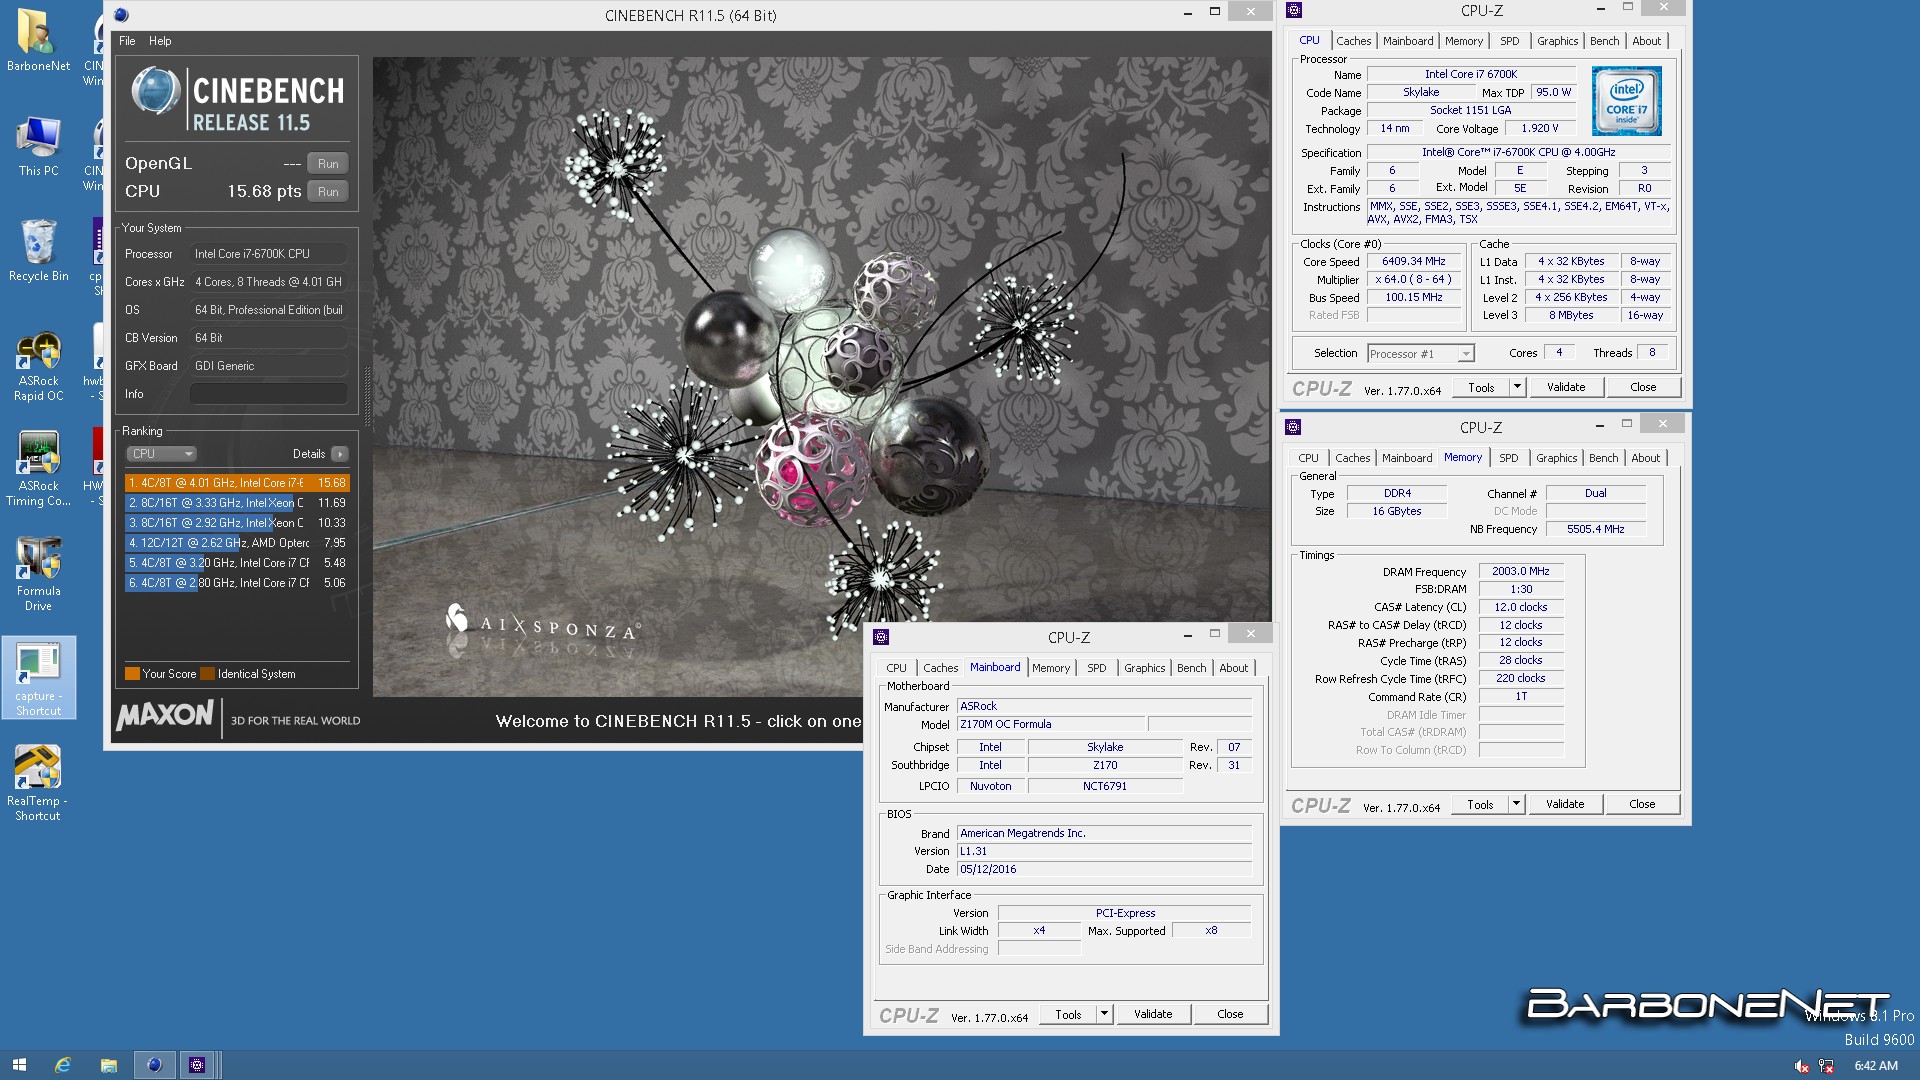Launch Internet Explorer from the taskbar
Screen dimensions: 1920x1080
tap(63, 1065)
